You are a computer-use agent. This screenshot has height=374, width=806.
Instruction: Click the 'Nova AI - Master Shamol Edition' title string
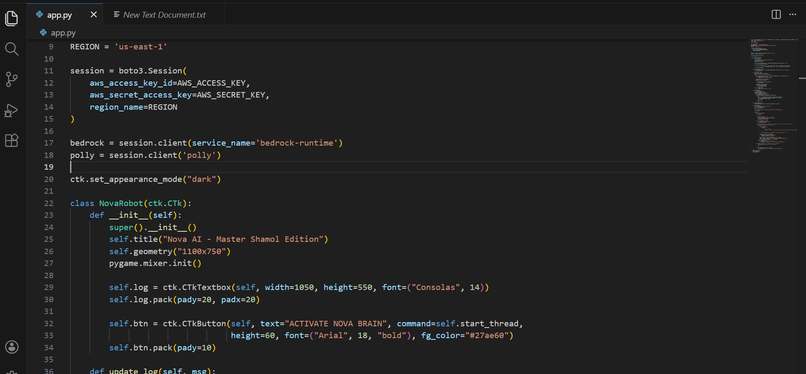243,239
